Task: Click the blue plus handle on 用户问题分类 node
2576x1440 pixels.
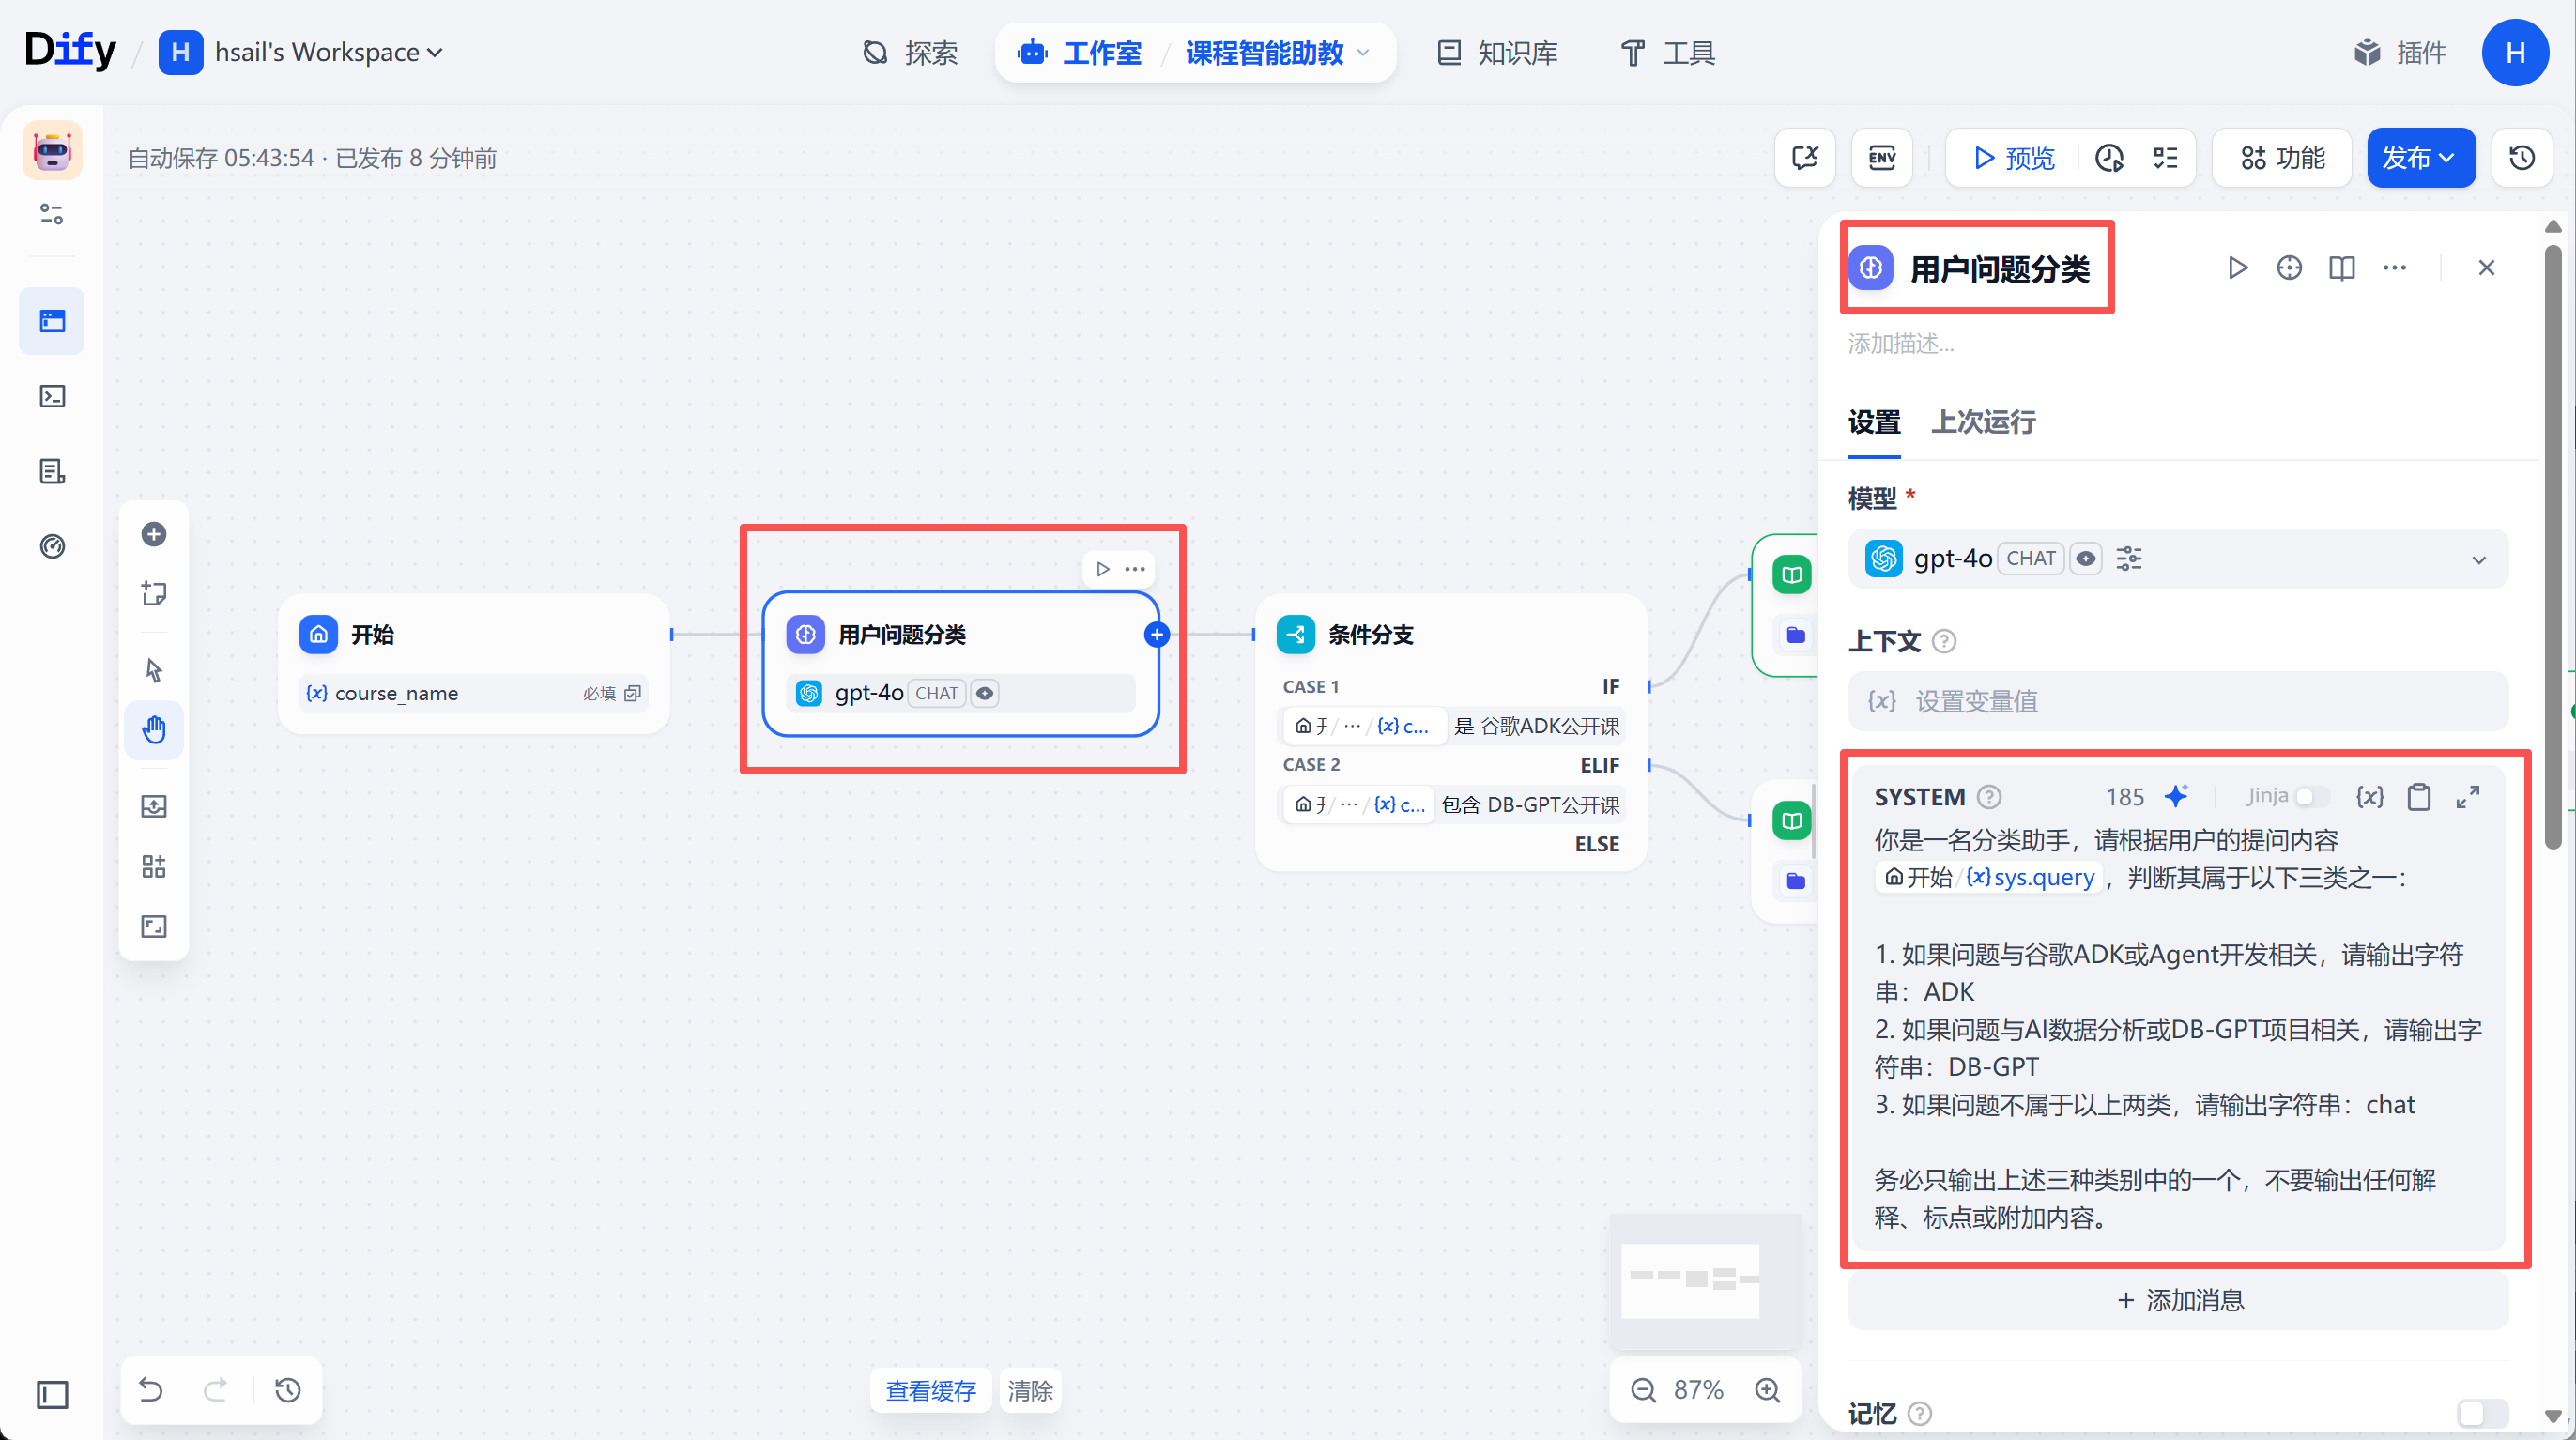Action: click(x=1157, y=634)
